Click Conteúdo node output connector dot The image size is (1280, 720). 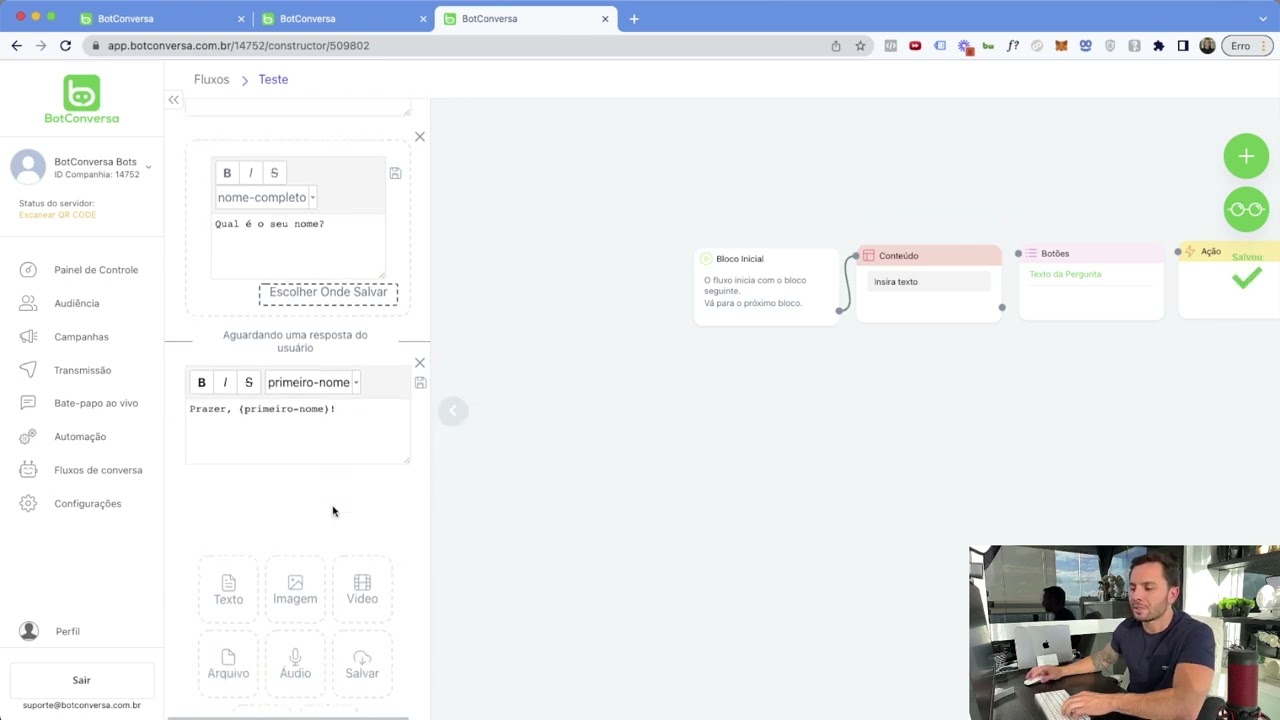tap(1002, 307)
